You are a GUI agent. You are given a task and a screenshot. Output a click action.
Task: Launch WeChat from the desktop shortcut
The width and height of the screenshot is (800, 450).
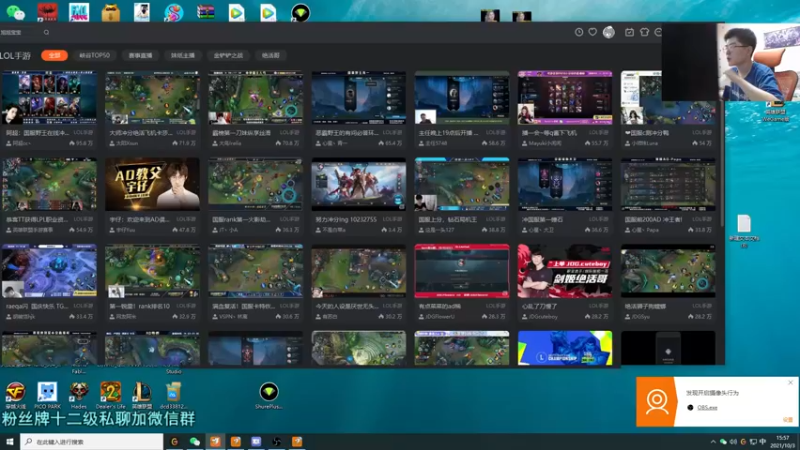pos(15,13)
